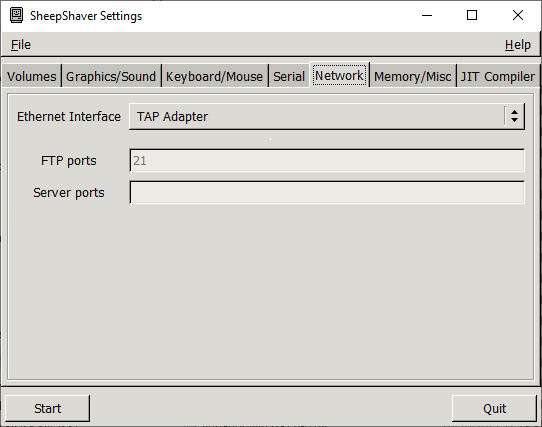Open the File menu

(x=21, y=45)
